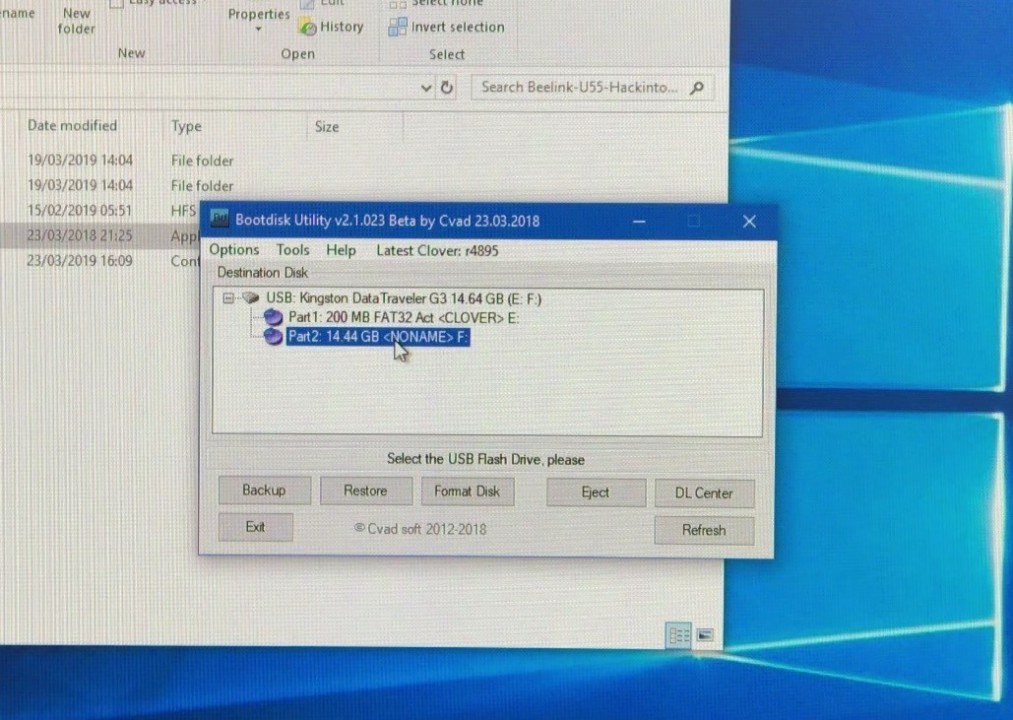Open the Explorer address bar history dropdown
Image resolution: width=1013 pixels, height=720 pixels.
click(x=426, y=87)
